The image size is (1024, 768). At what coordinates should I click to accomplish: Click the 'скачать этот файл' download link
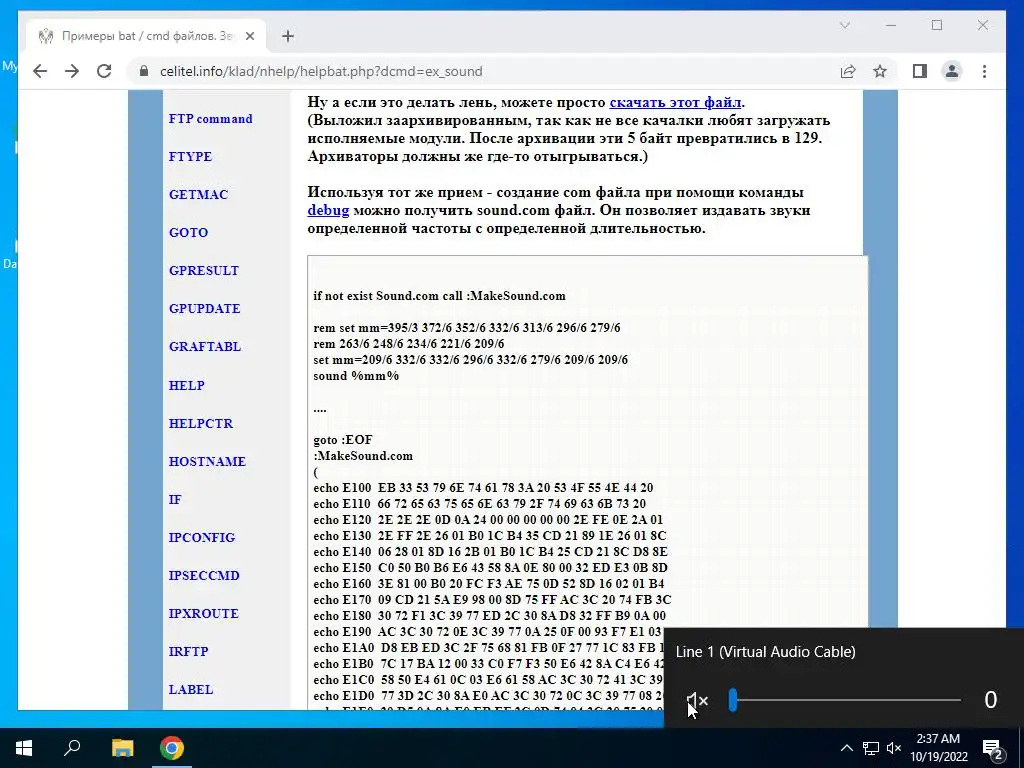[675, 103]
